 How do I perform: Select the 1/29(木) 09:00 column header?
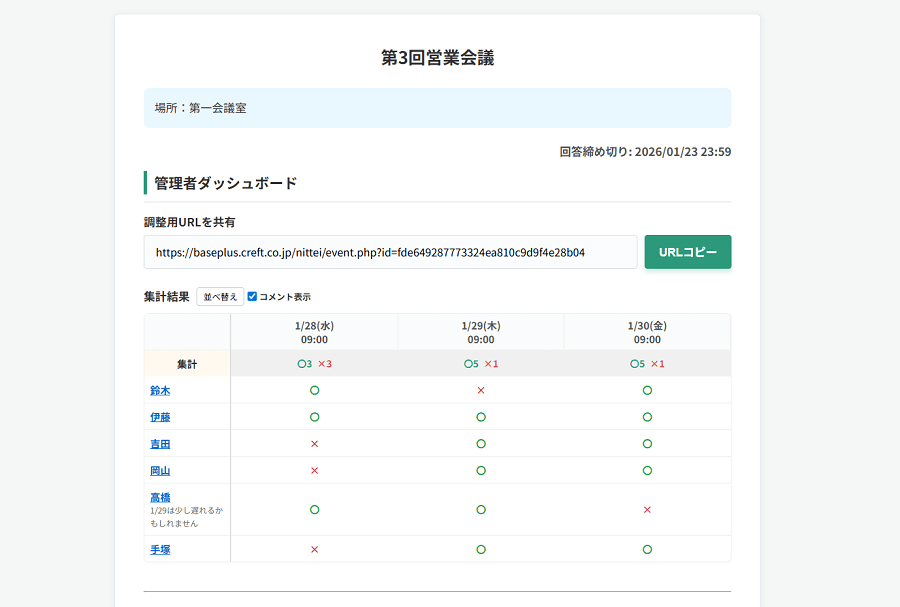coord(481,332)
